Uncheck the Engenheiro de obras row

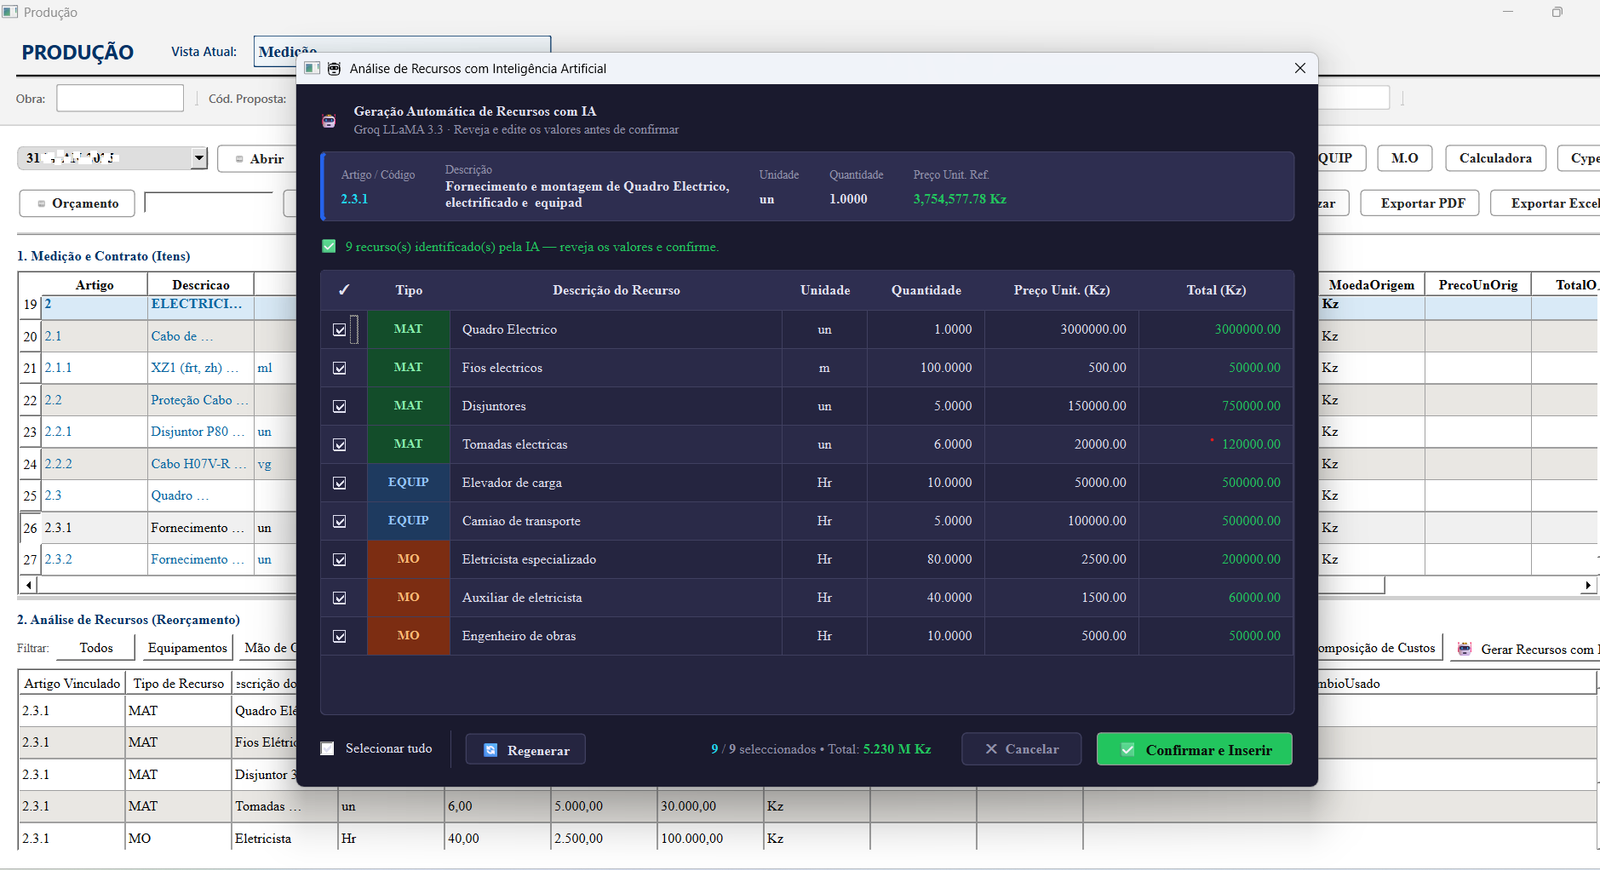coord(340,636)
